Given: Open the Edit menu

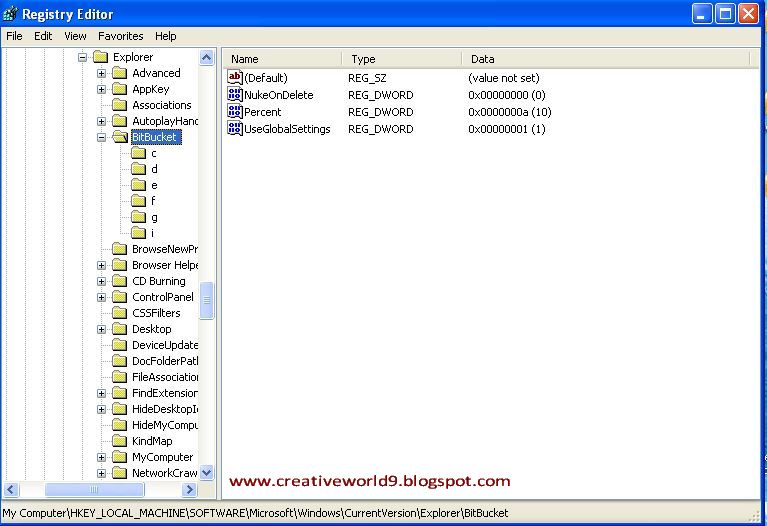Looking at the screenshot, I should [x=43, y=36].
